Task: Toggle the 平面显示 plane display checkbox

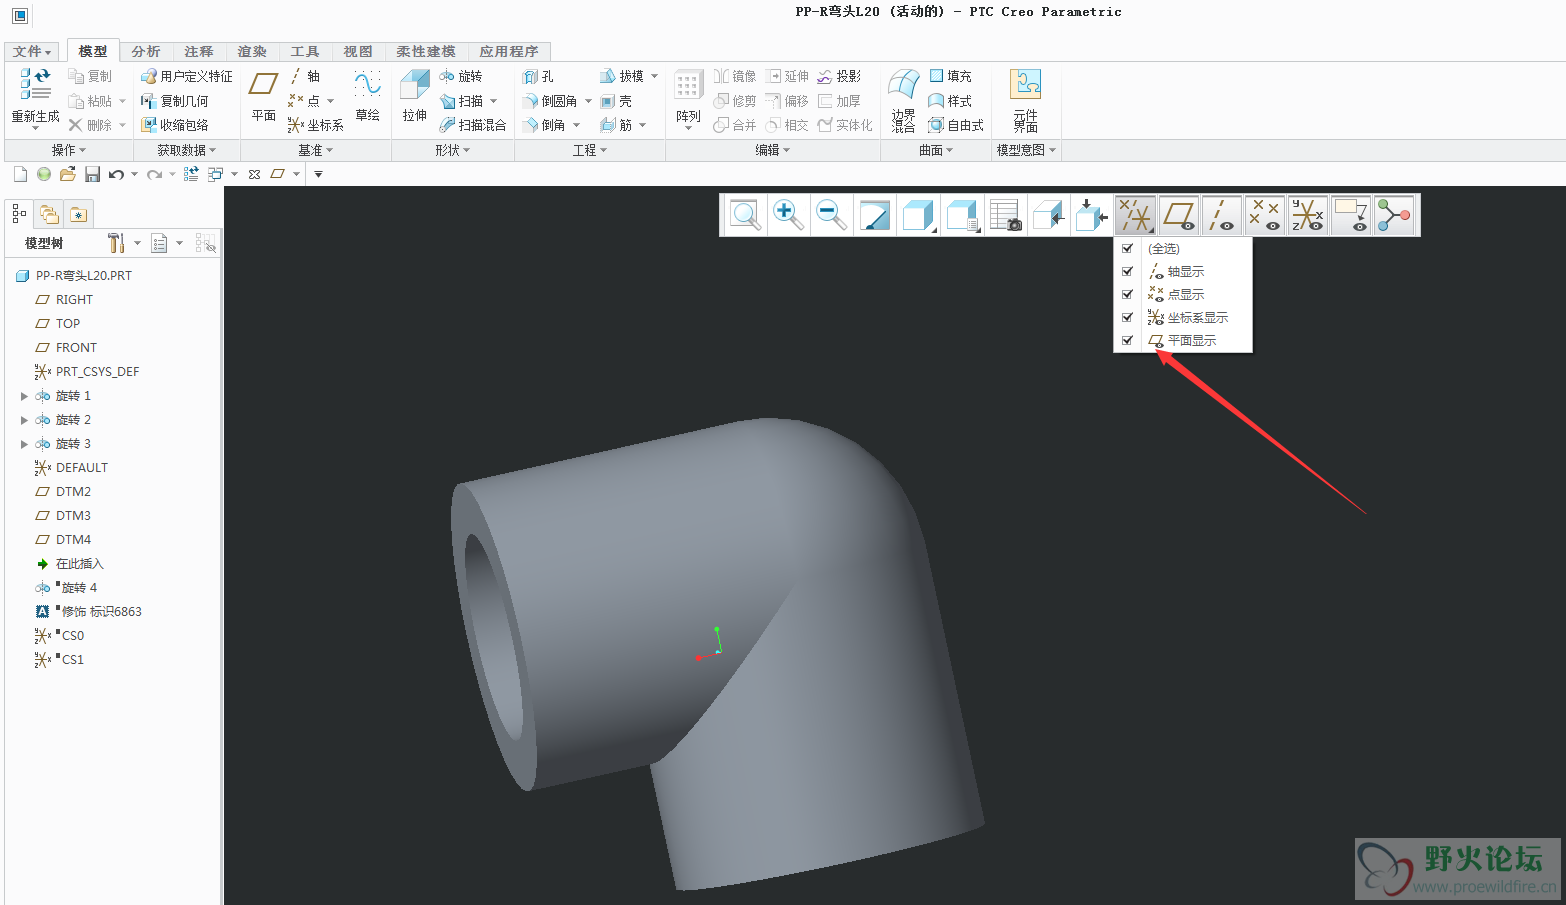Action: coord(1127,341)
